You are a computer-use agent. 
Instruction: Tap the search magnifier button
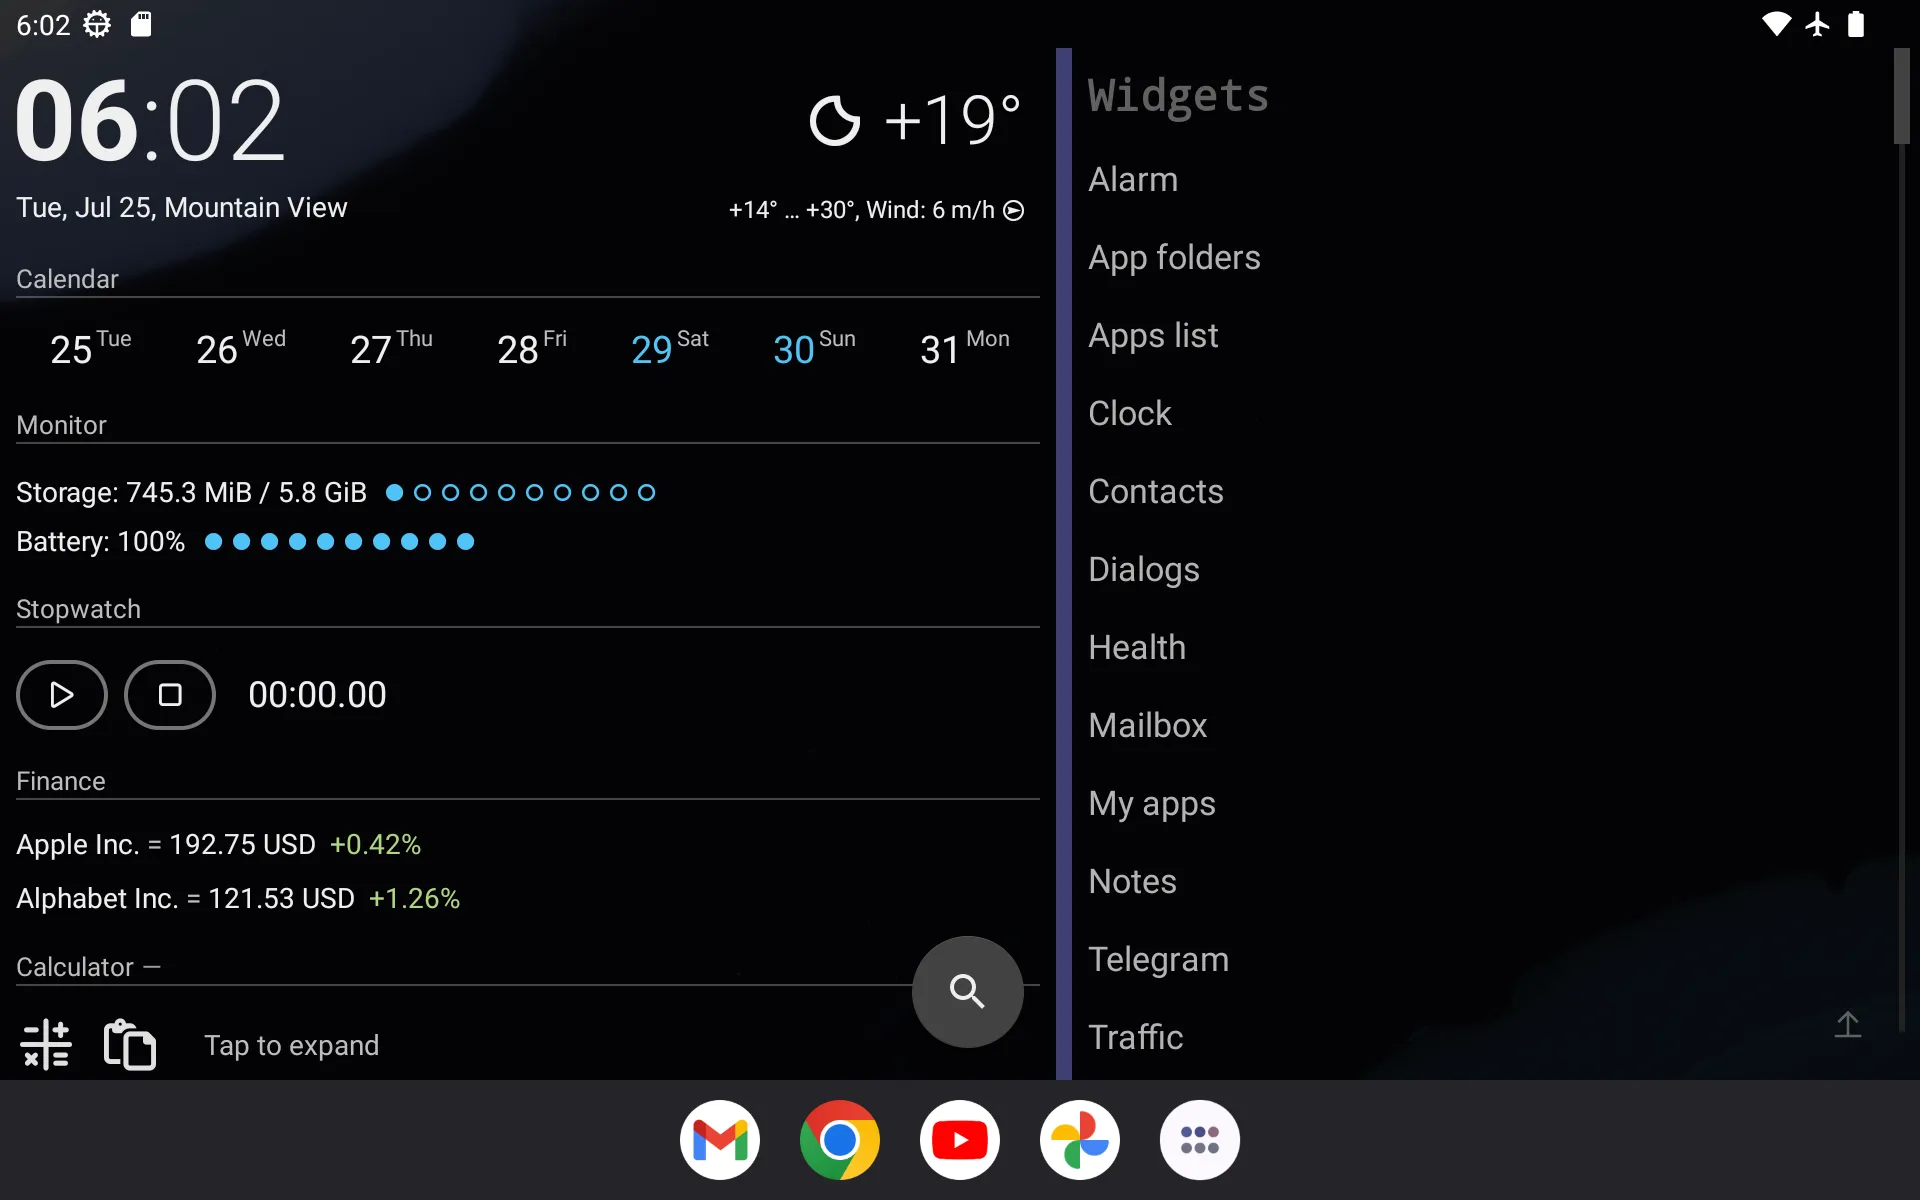coord(968,991)
